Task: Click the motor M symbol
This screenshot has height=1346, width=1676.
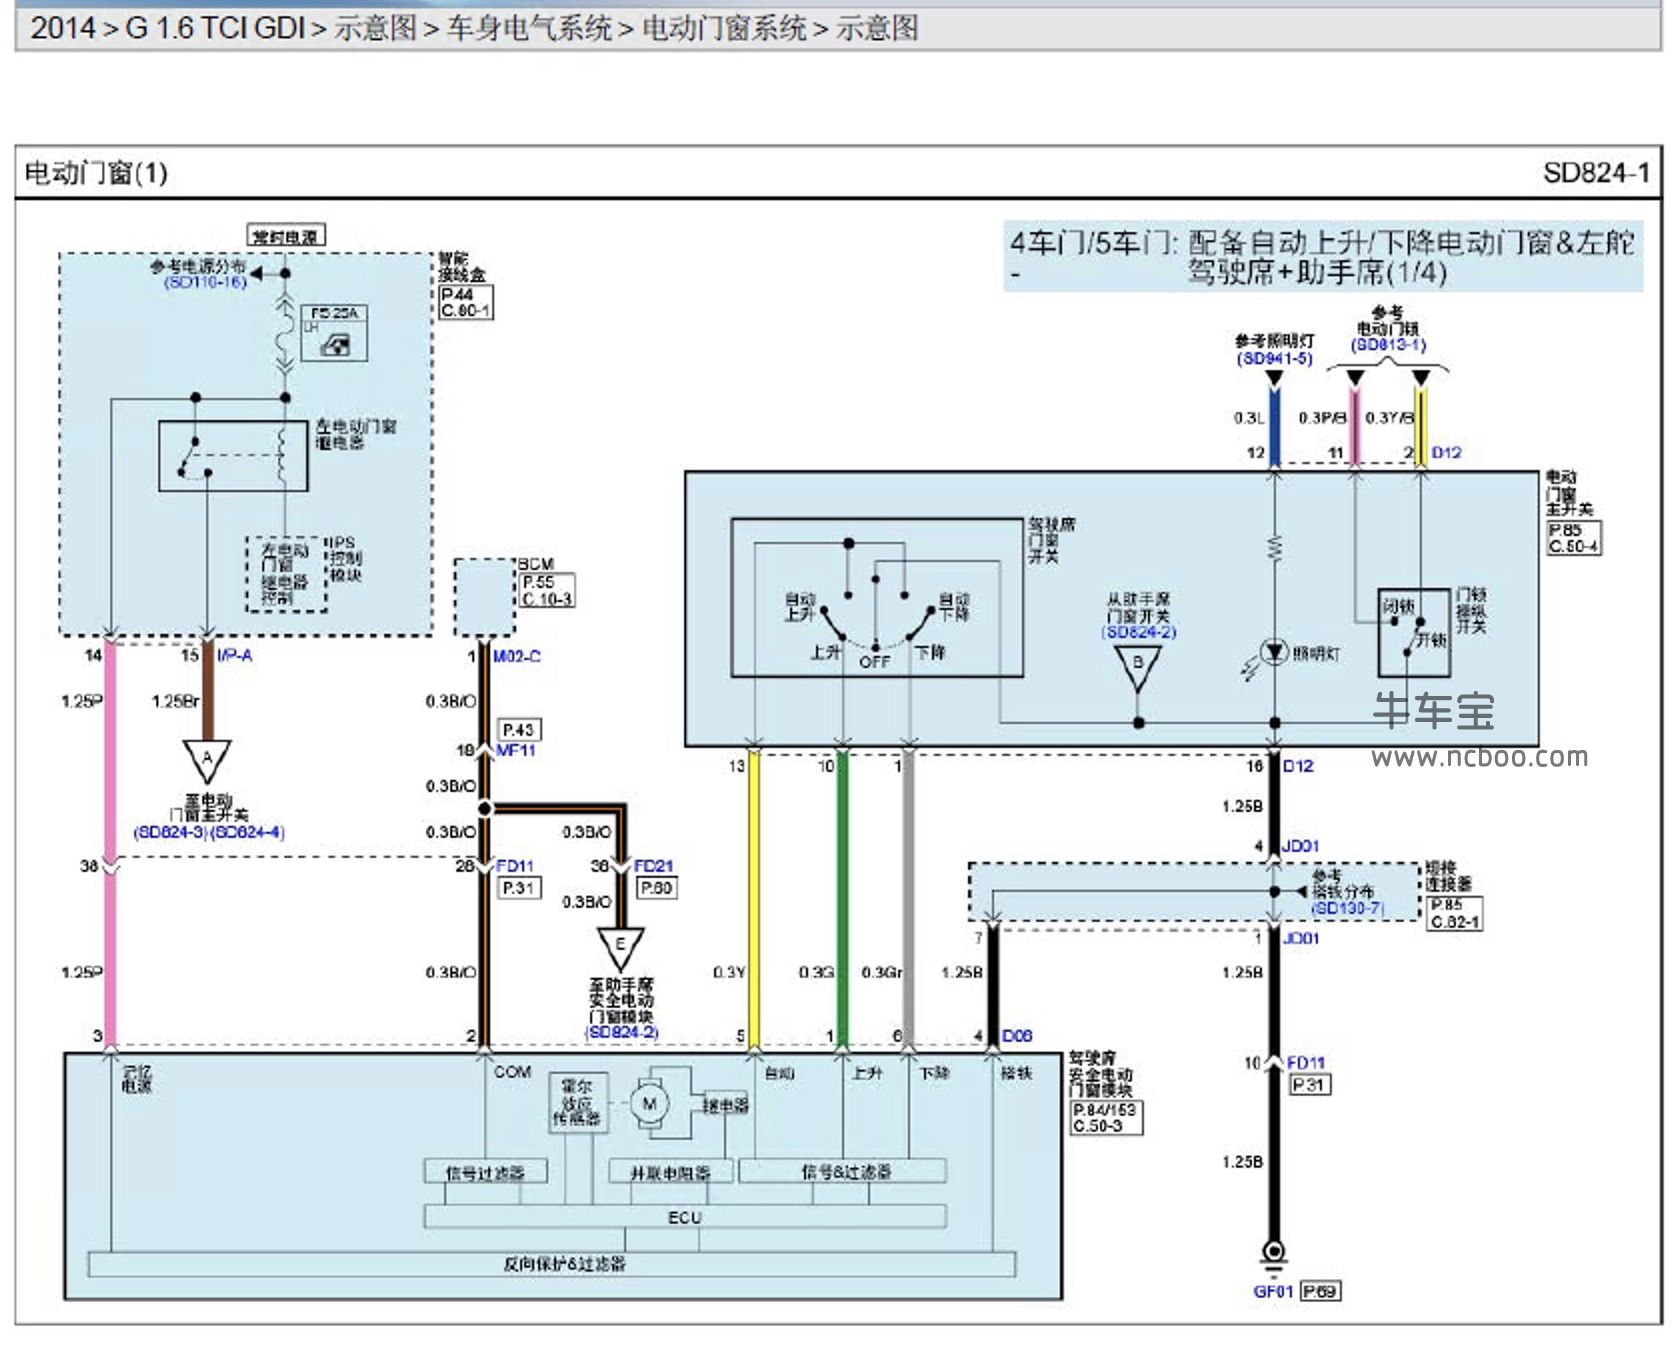Action: click(x=650, y=1104)
